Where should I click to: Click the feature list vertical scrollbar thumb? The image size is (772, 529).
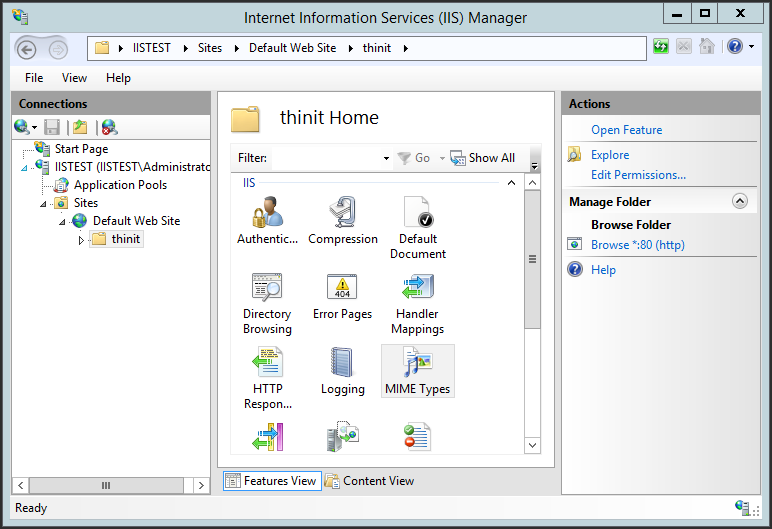(532, 260)
